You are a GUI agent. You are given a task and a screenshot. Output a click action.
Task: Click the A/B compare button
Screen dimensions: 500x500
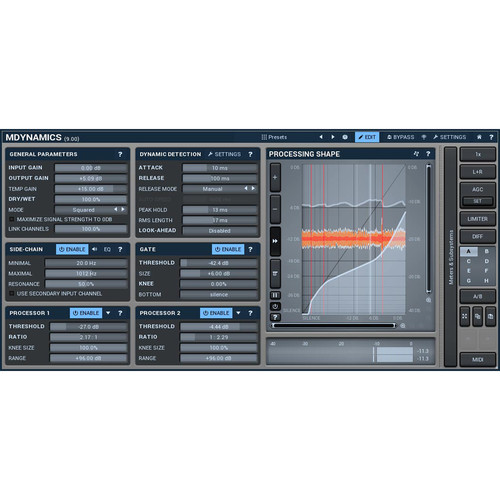[478, 296]
